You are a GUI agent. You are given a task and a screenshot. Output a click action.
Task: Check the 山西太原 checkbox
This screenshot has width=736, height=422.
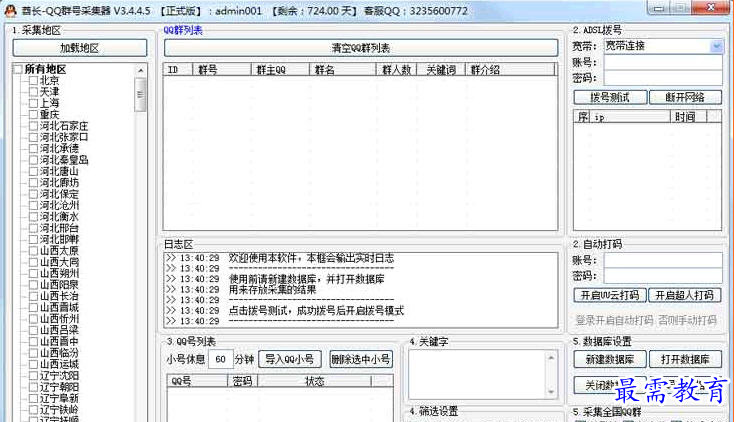coord(33,251)
